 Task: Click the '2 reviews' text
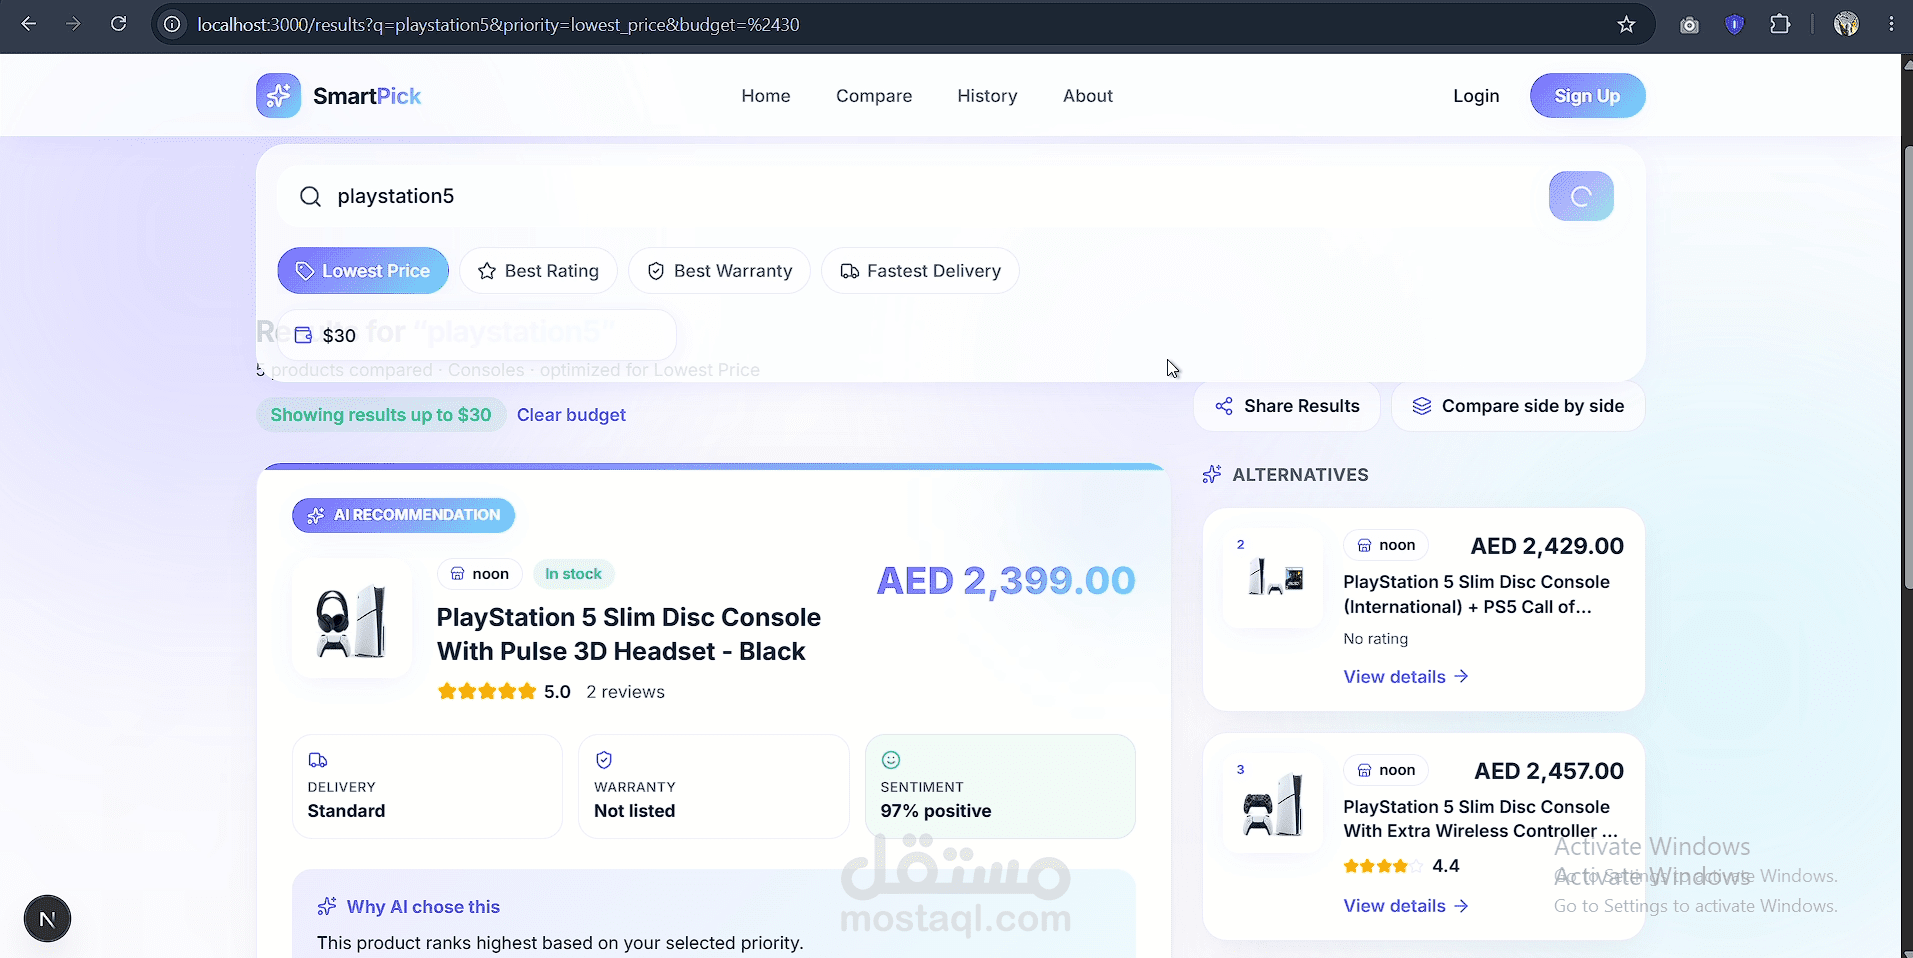(x=625, y=692)
